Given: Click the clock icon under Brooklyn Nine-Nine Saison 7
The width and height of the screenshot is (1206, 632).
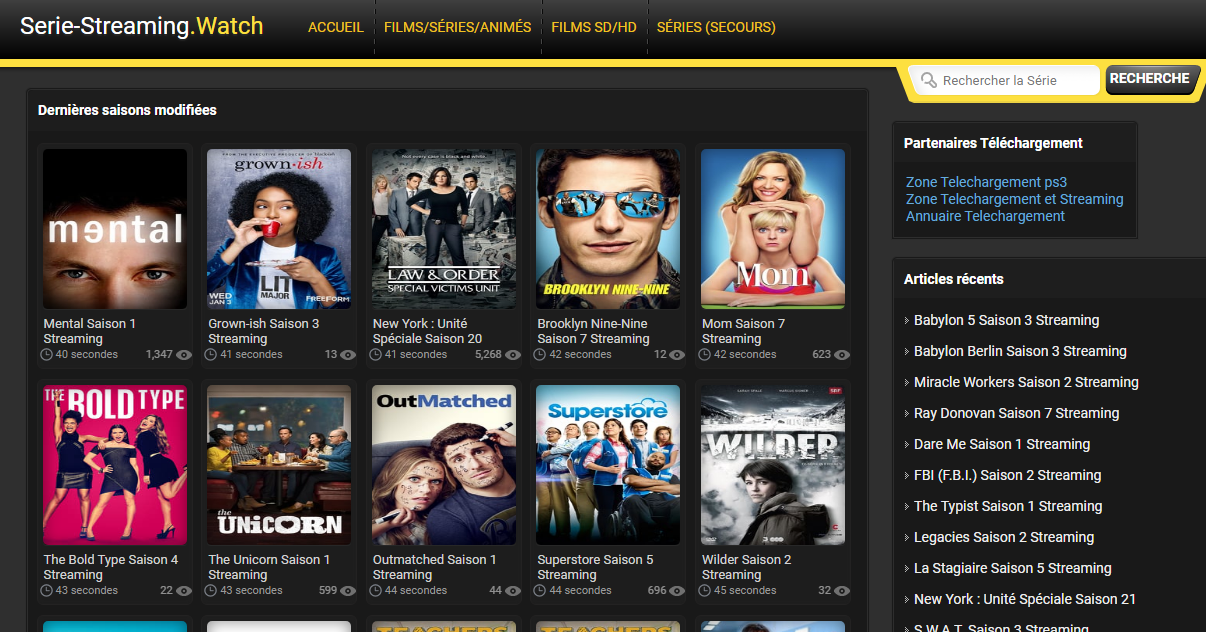Looking at the screenshot, I should tap(541, 355).
